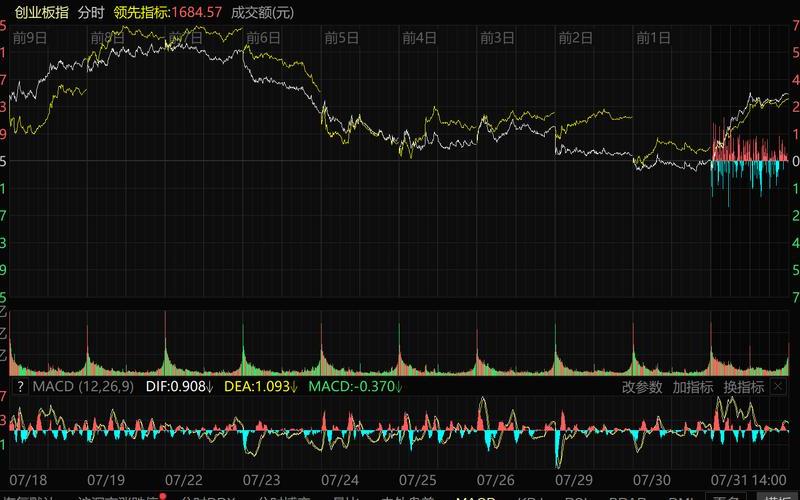Image resolution: width=800 pixels, height=500 pixels.
Task: Click the MACD (12,26,9) indicator name
Action: tap(83, 386)
